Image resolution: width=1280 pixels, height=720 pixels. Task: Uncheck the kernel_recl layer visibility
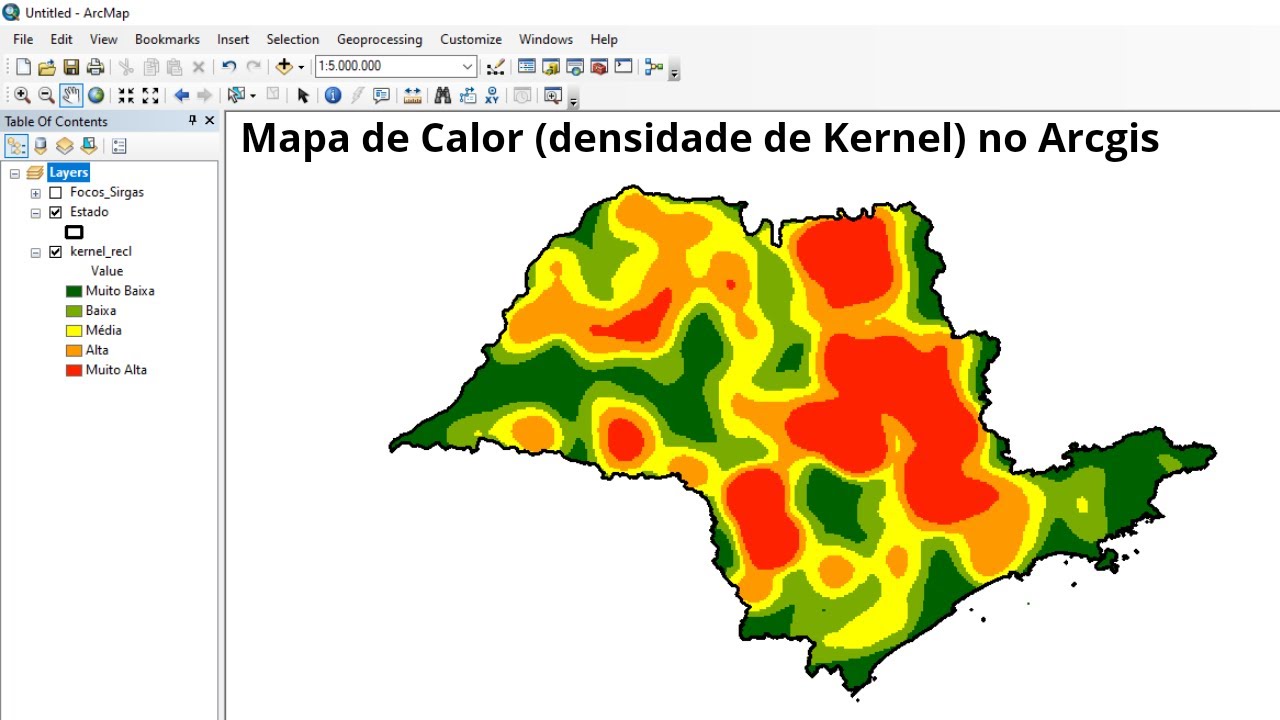coord(56,252)
